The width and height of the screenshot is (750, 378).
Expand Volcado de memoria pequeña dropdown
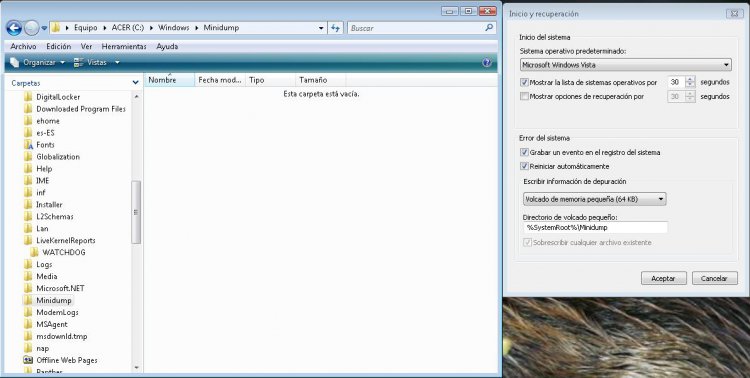(x=595, y=199)
